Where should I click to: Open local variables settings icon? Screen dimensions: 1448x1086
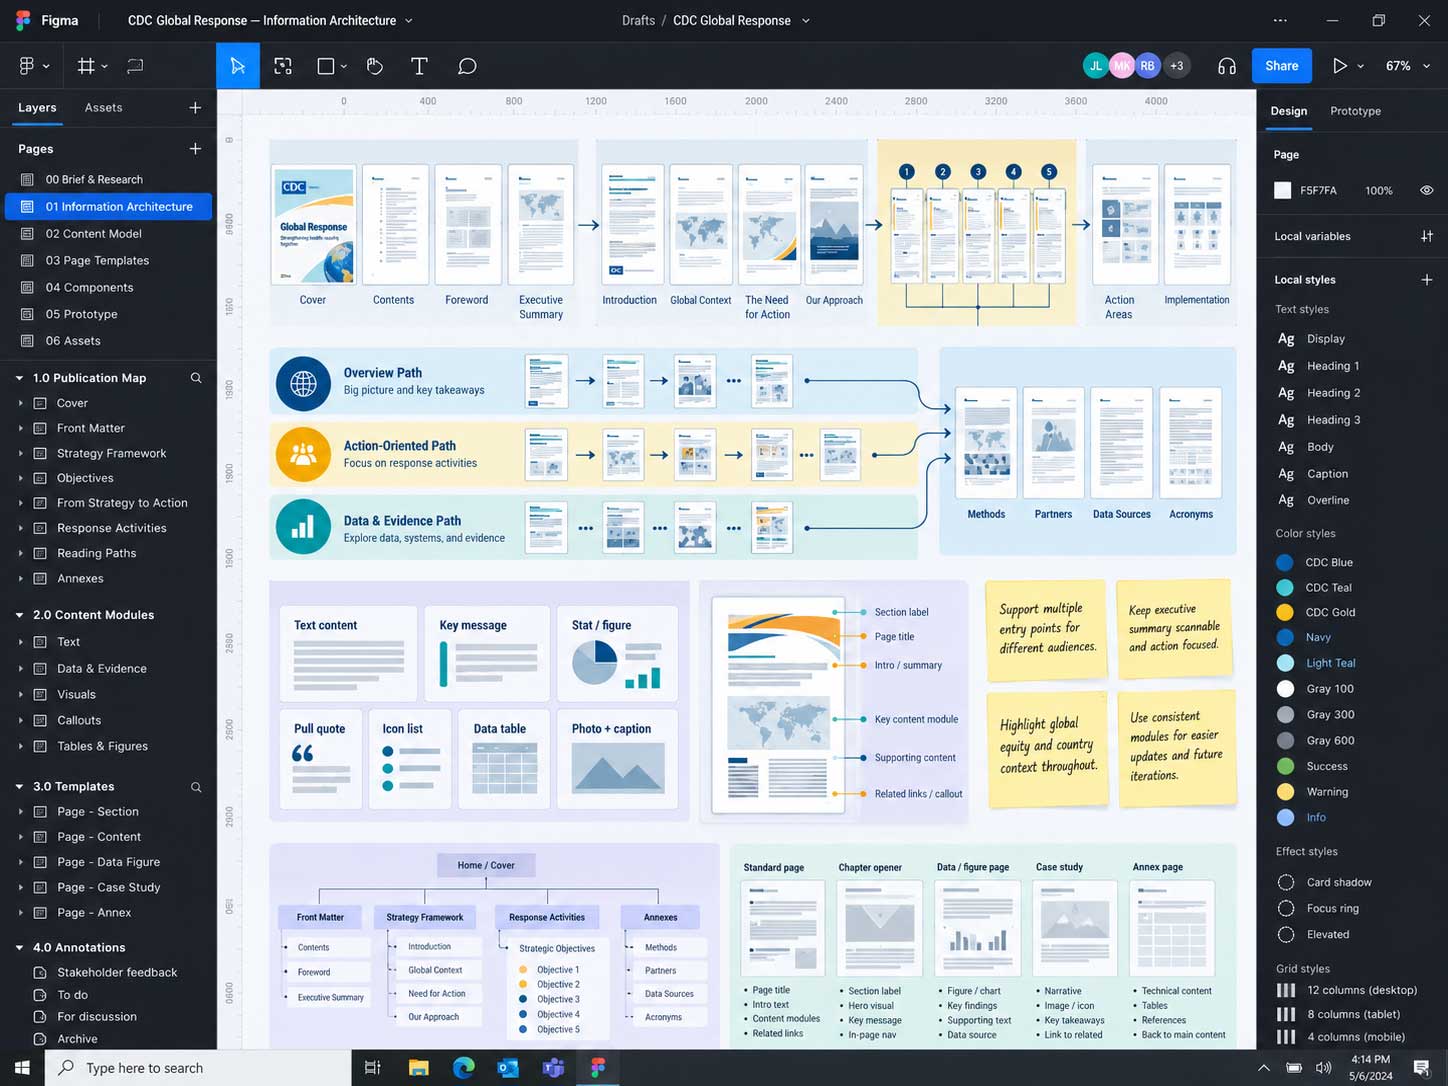[1427, 236]
